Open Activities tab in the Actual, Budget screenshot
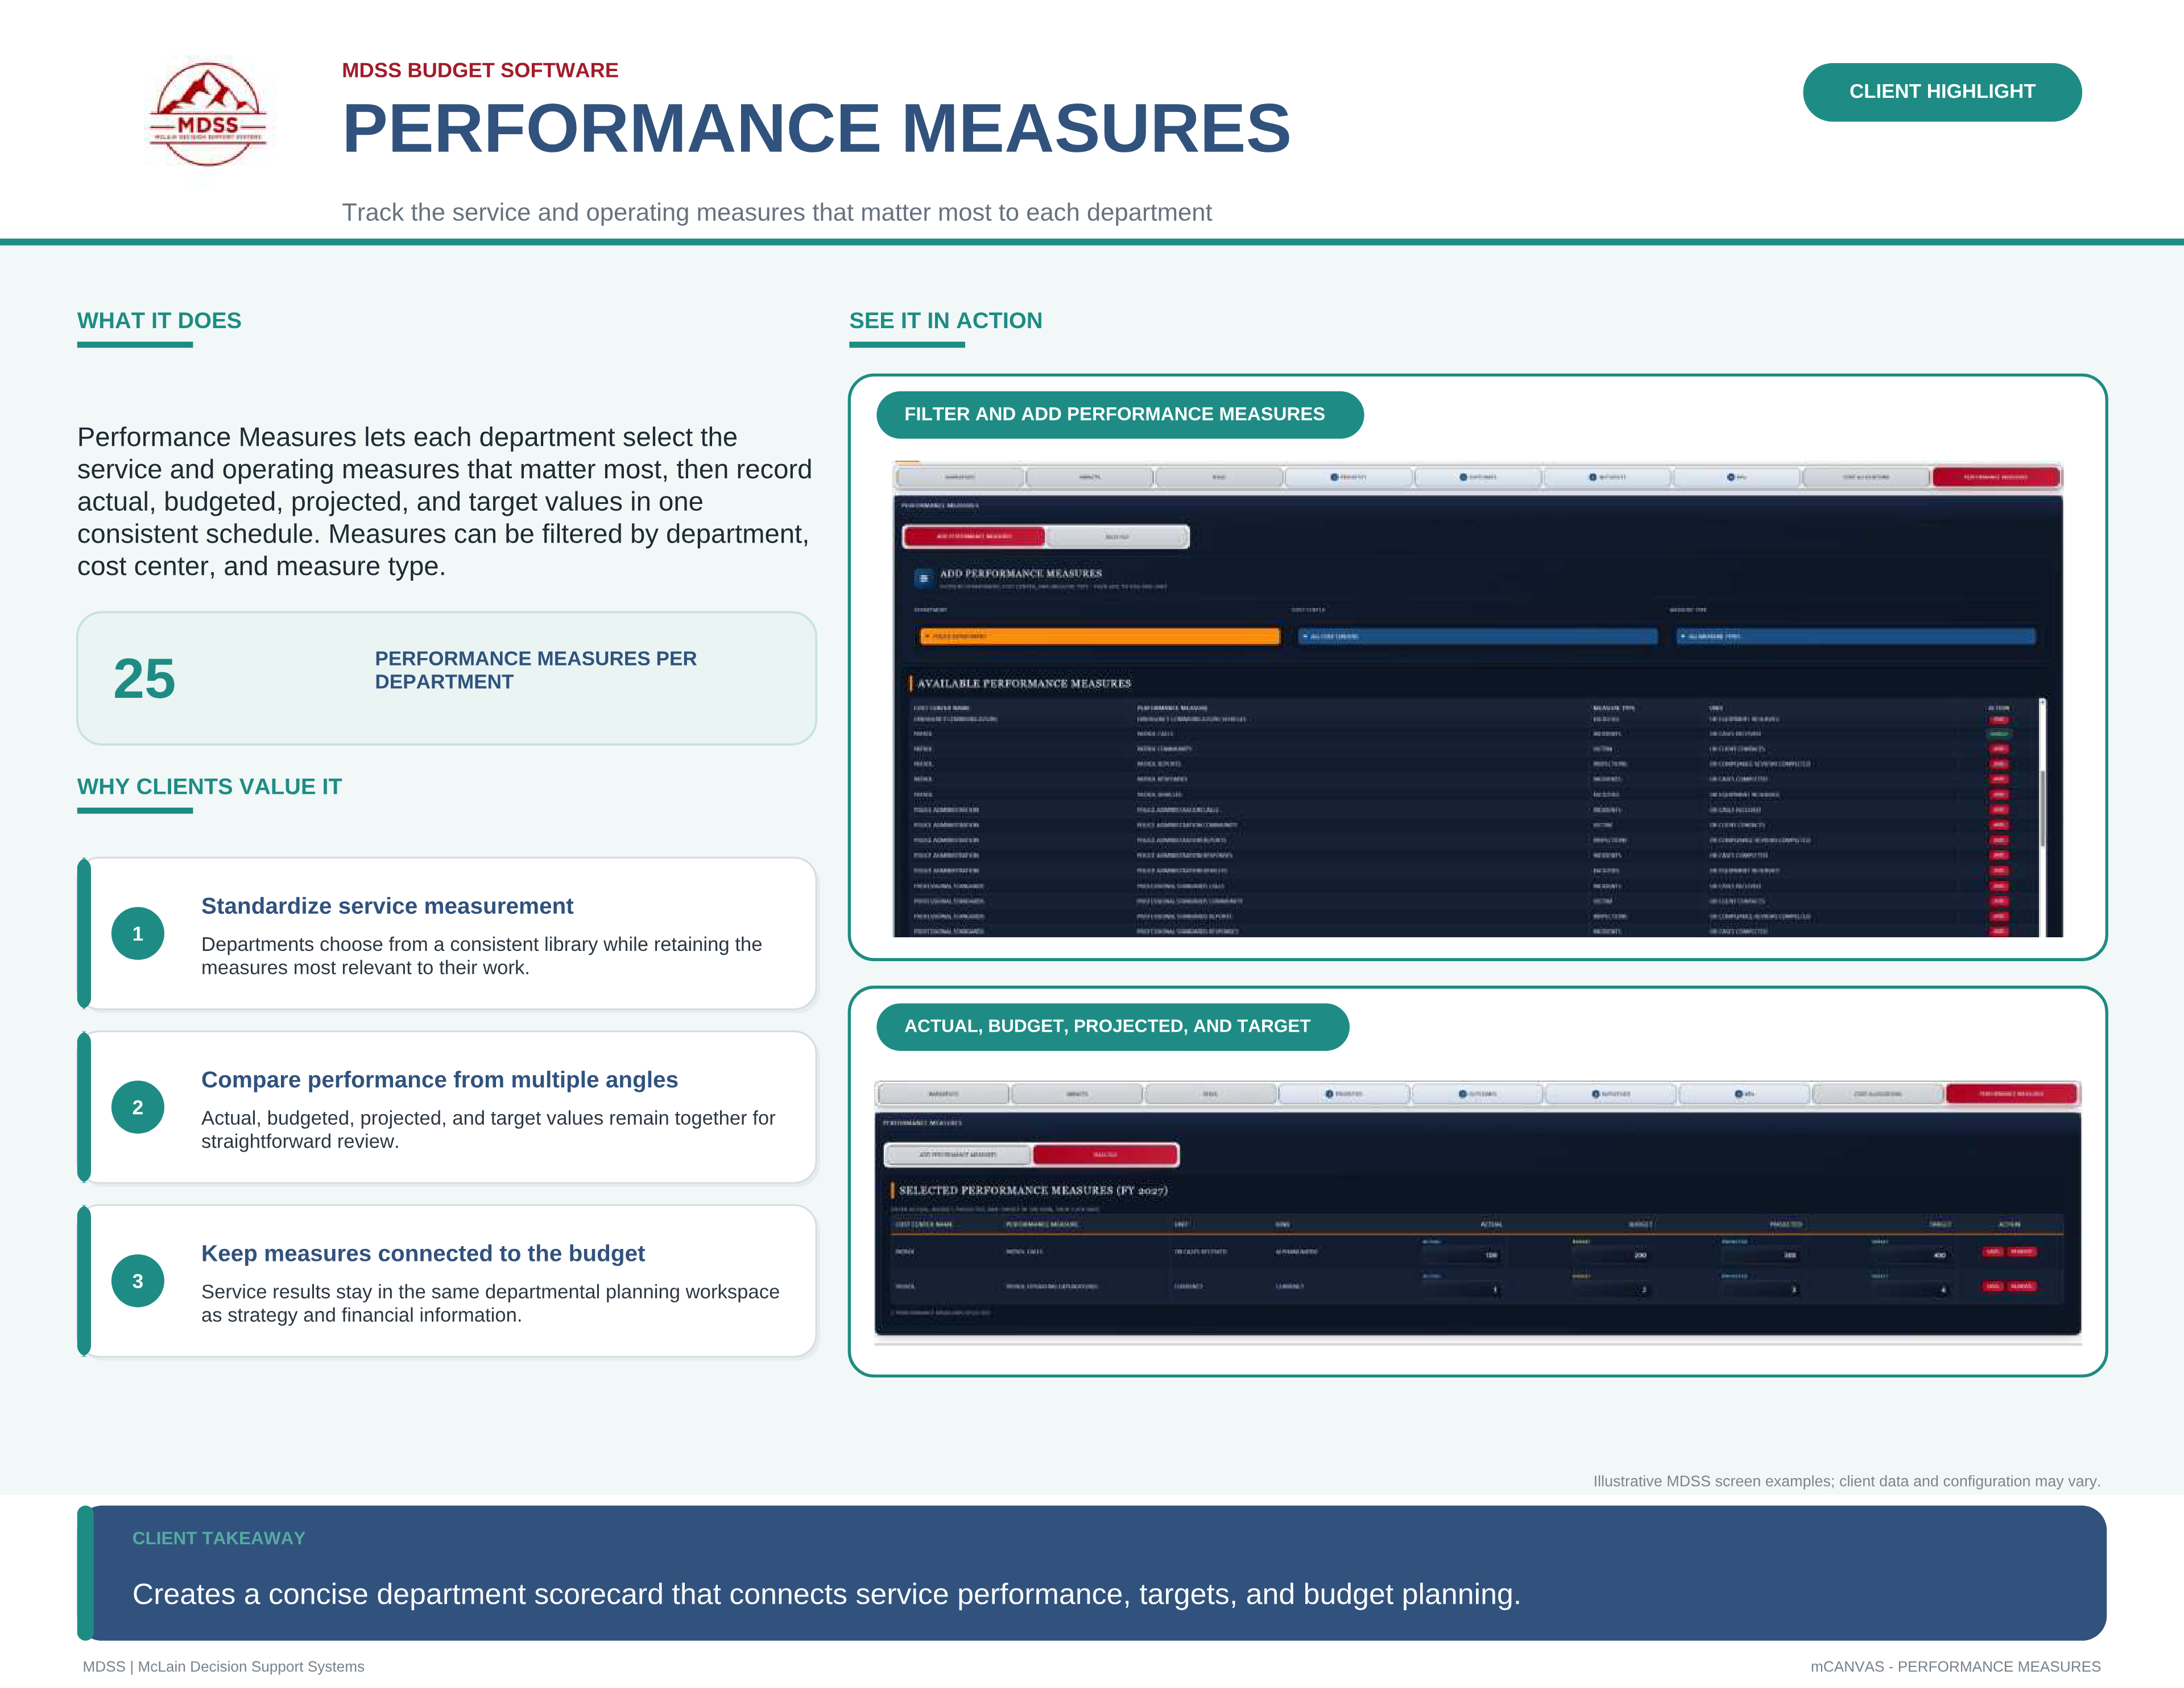Screen dimensions: 2184x1688 pos(1611,1094)
